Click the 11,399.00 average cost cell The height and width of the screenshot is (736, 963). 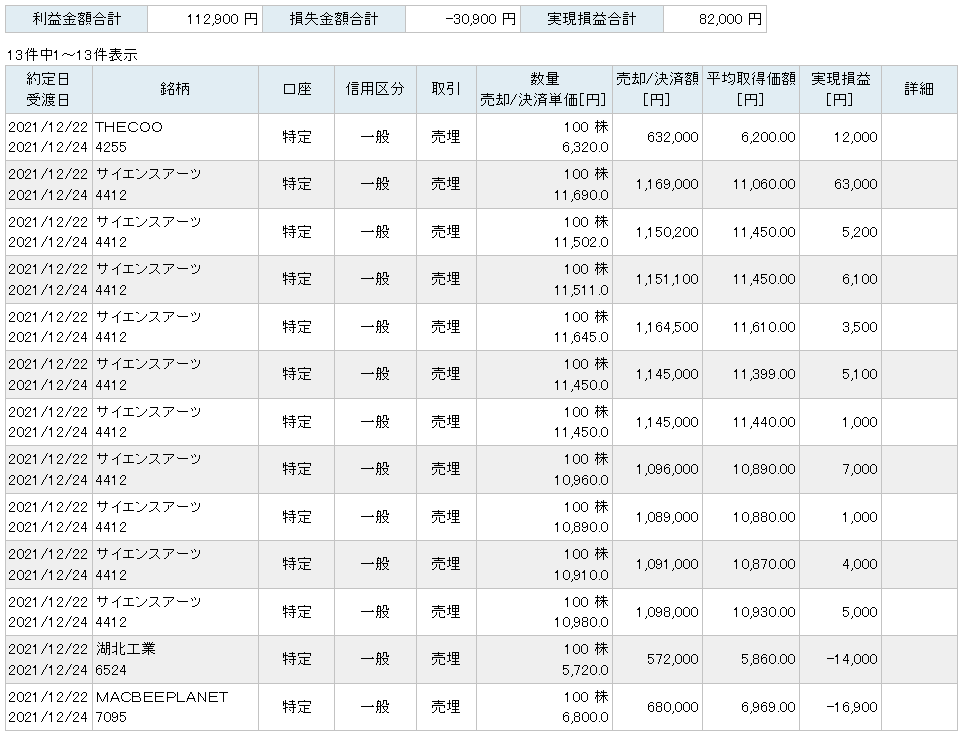(x=751, y=374)
